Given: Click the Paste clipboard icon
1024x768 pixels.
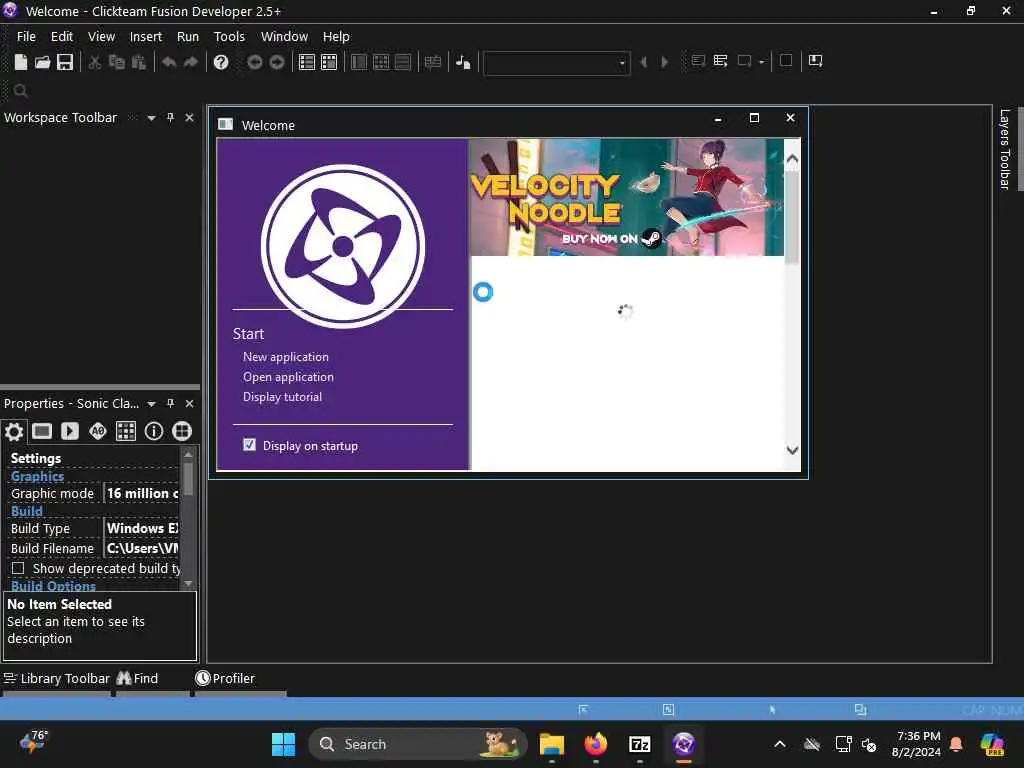Looking at the screenshot, I should pos(138,62).
